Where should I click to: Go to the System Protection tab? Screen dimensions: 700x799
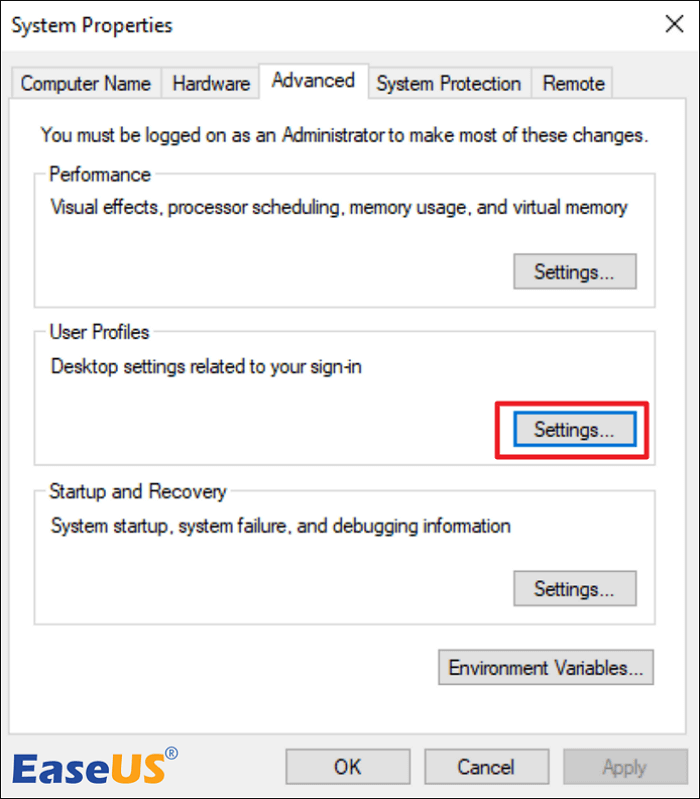[448, 84]
